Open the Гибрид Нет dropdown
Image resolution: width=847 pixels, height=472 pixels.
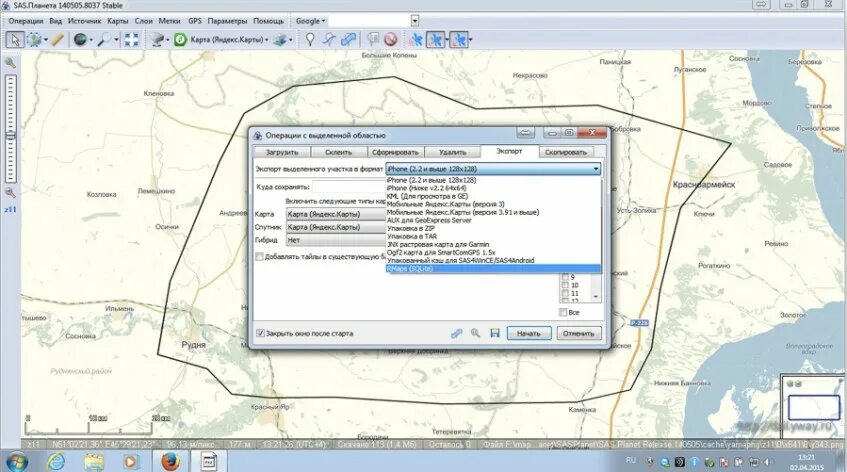click(335, 240)
